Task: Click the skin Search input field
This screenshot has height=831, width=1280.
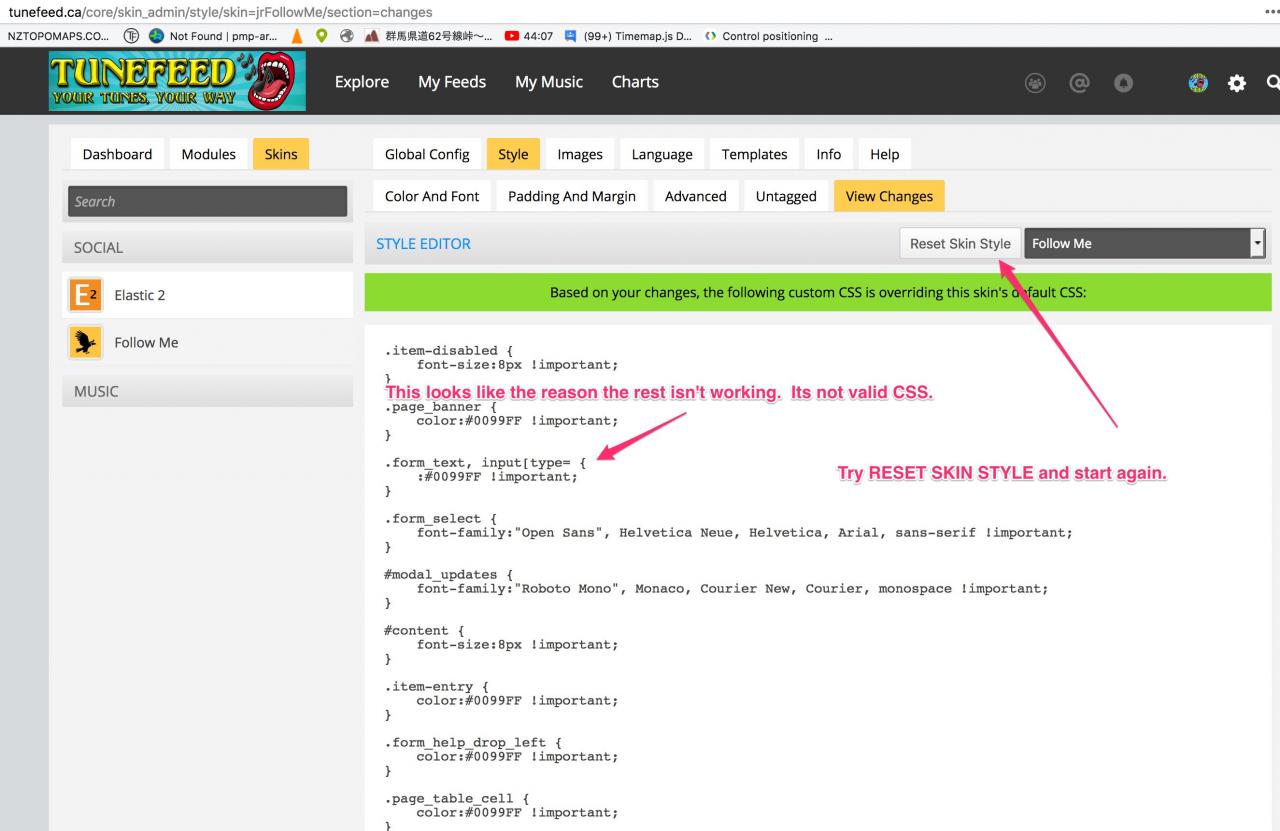Action: click(x=207, y=201)
